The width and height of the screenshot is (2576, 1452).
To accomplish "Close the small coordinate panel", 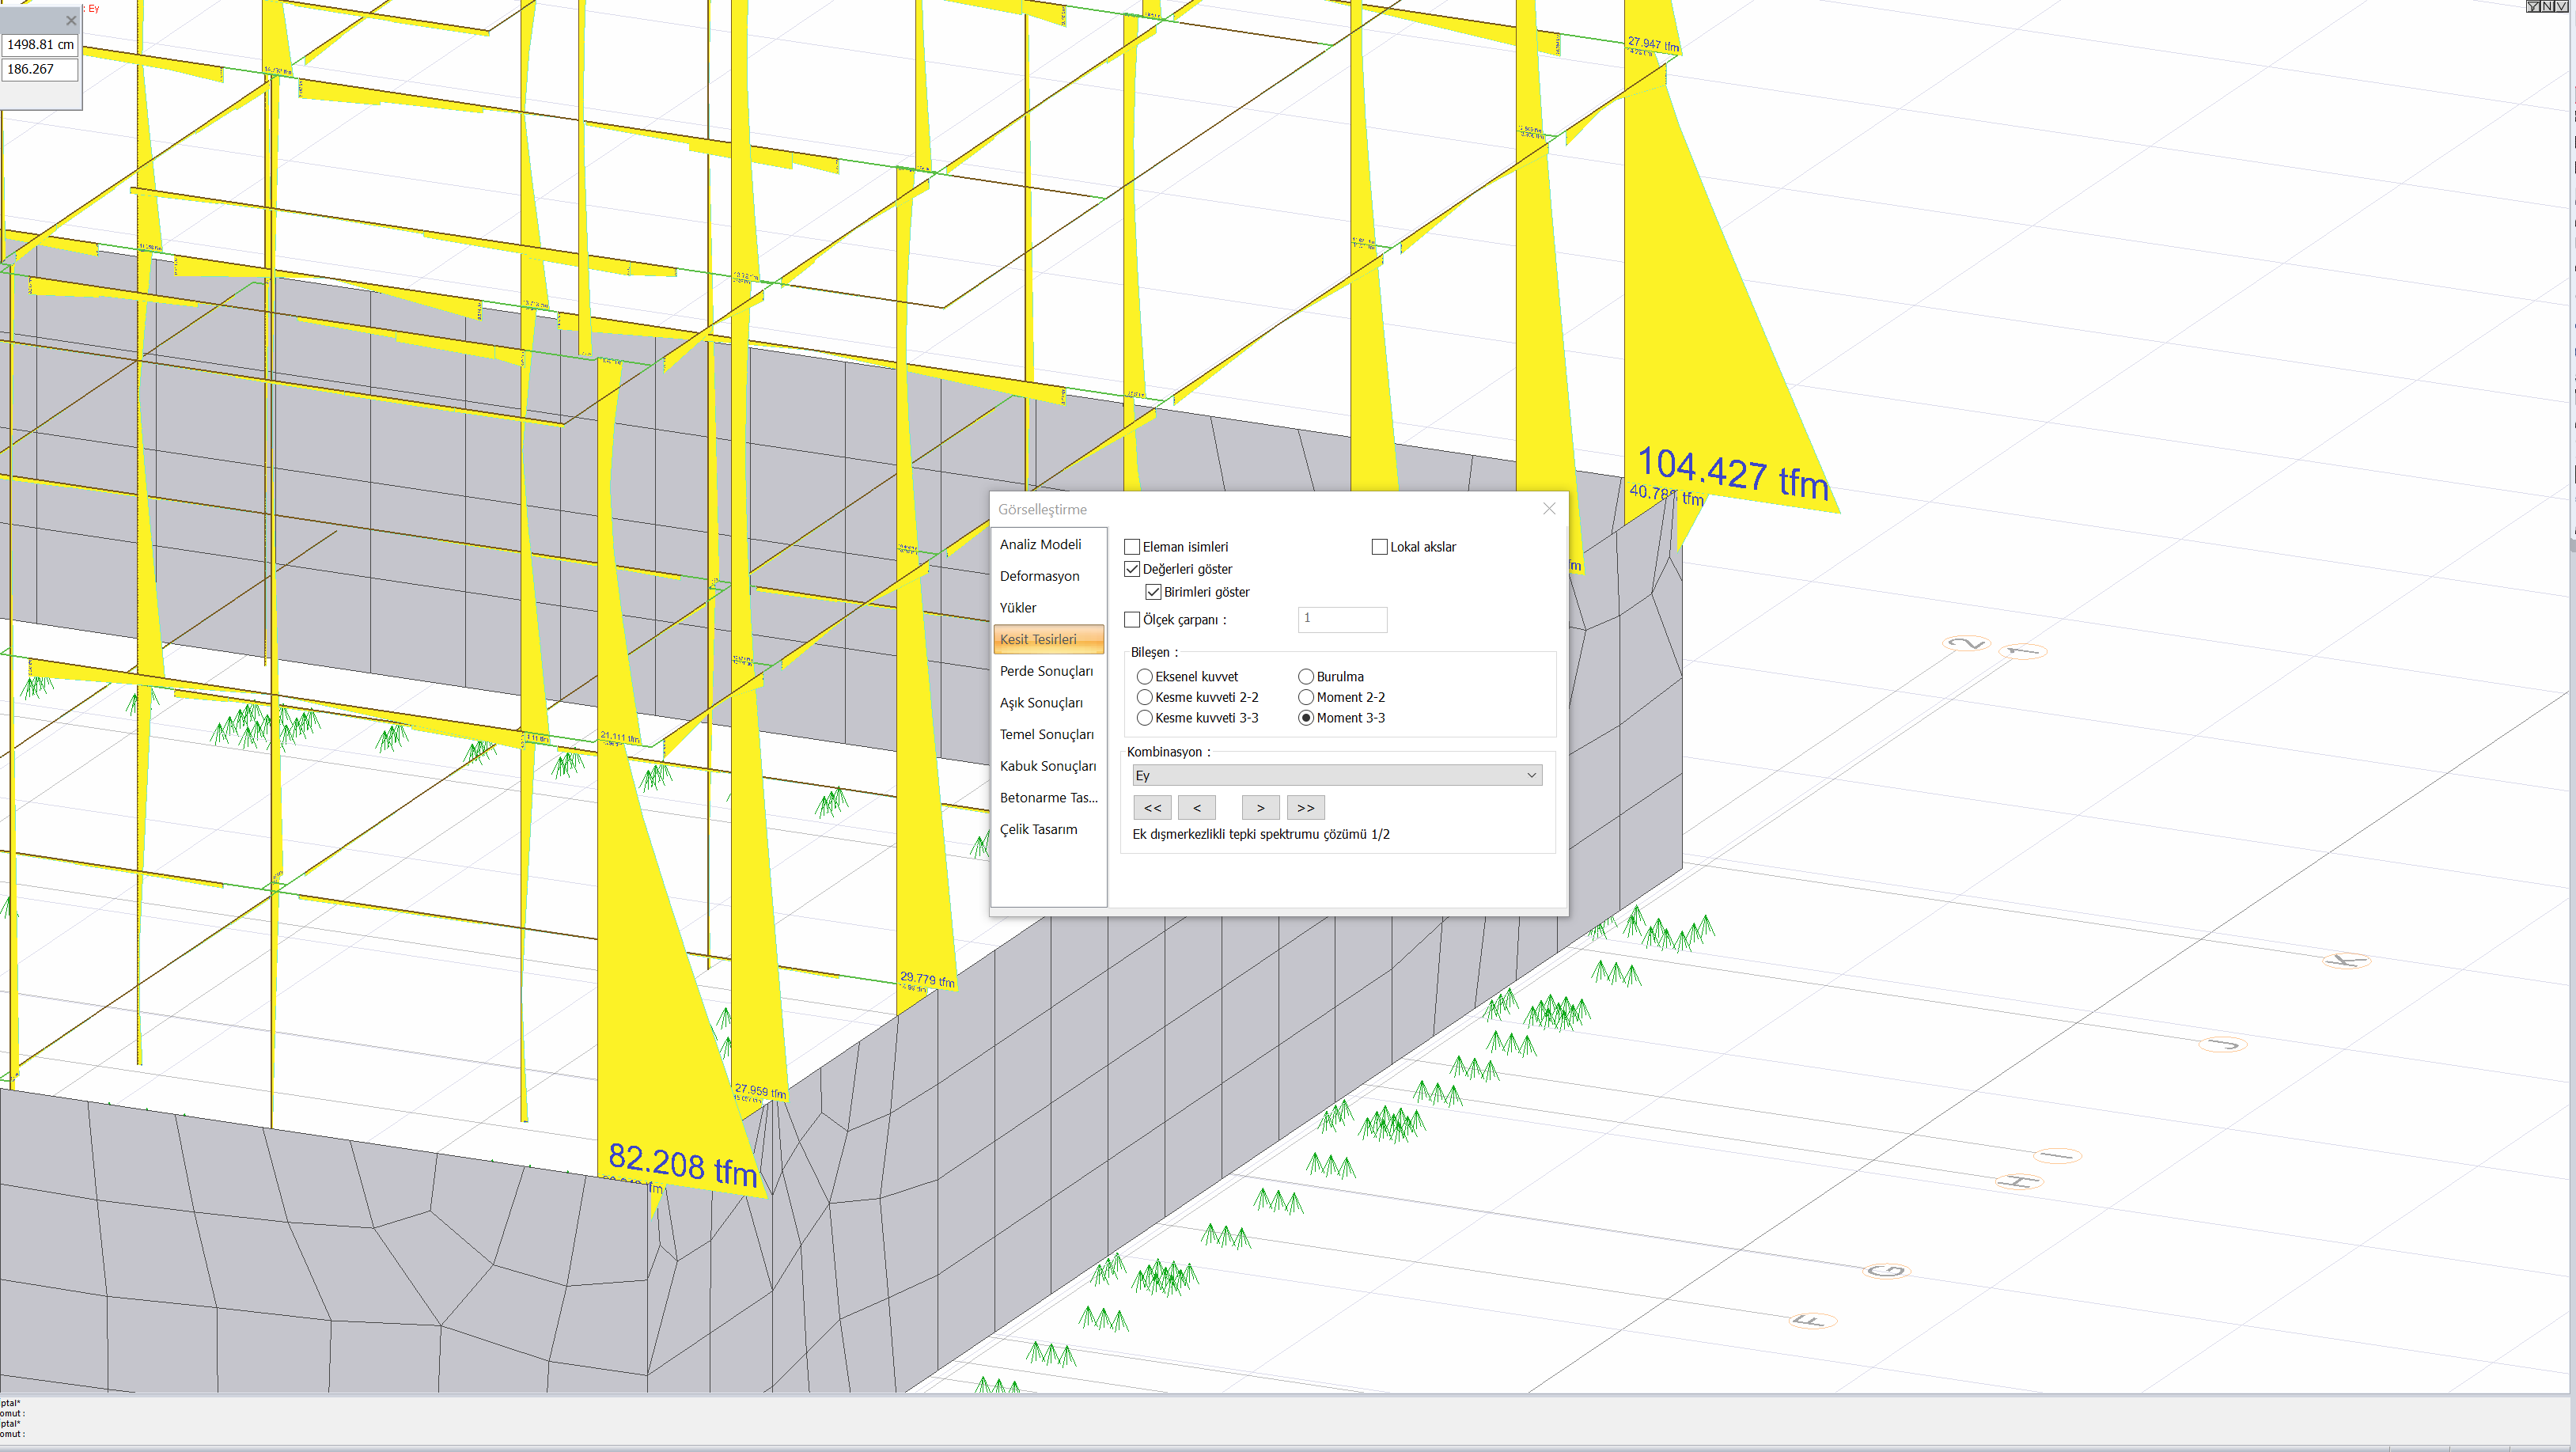I will [71, 20].
